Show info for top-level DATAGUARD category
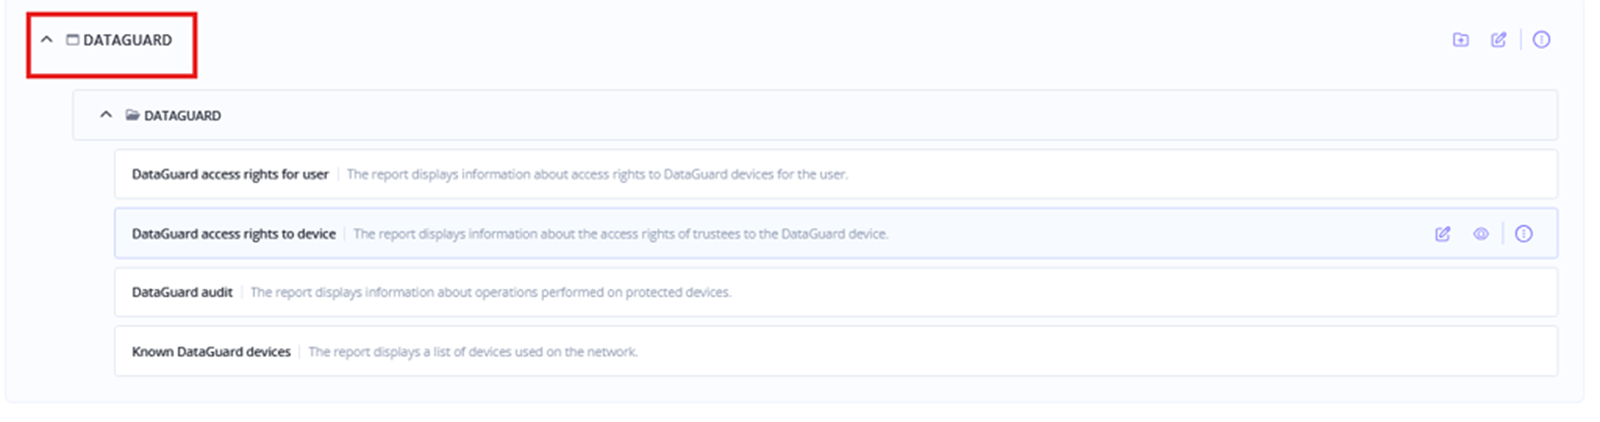The width and height of the screenshot is (1600, 422). pos(1541,40)
